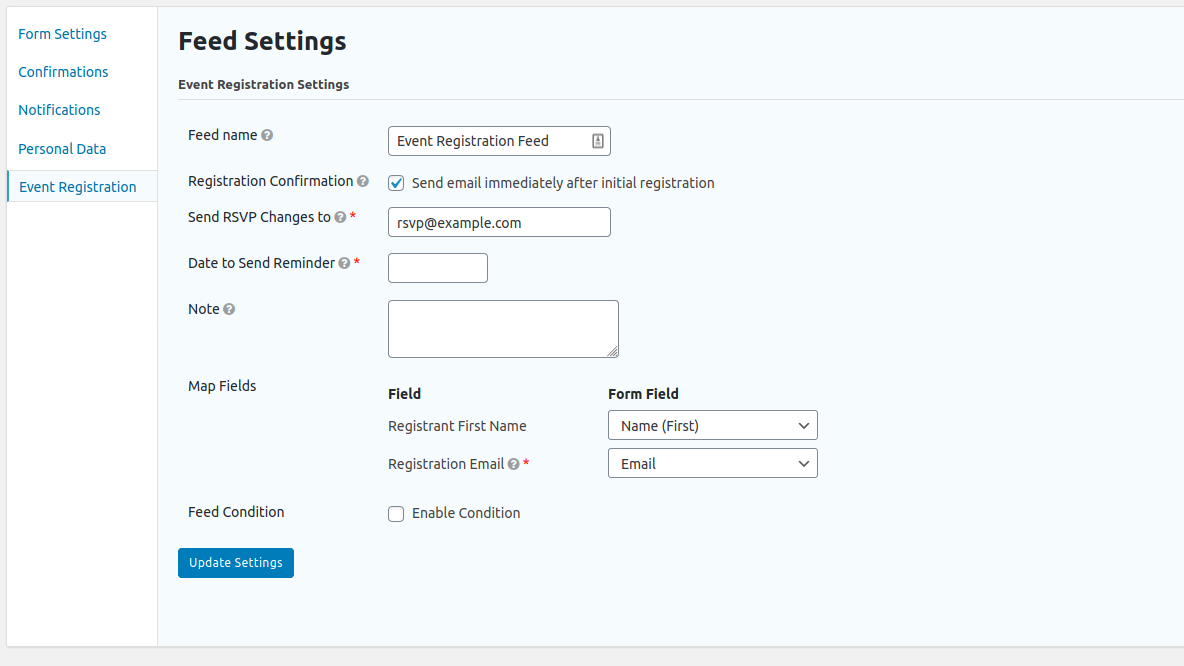Click help icon beside Registration Email
This screenshot has height=666, width=1184.
tap(513, 464)
